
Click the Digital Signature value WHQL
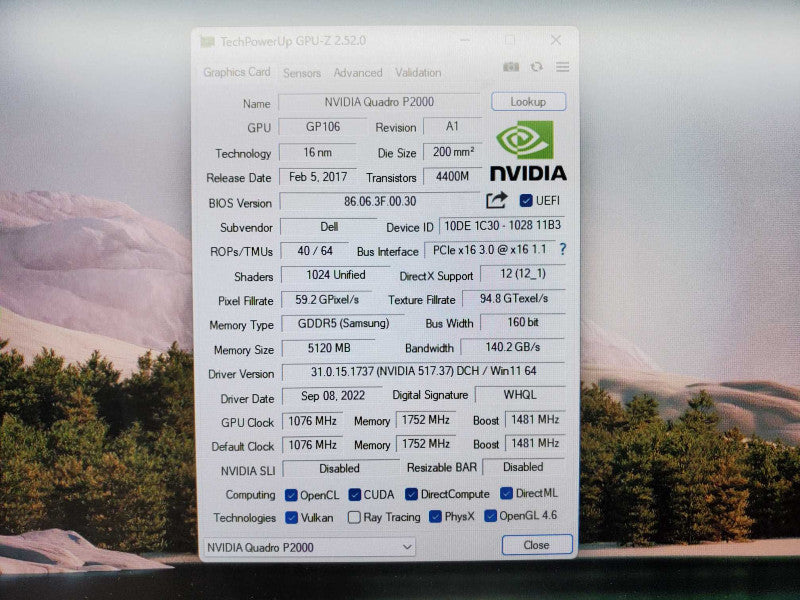[x=519, y=395]
